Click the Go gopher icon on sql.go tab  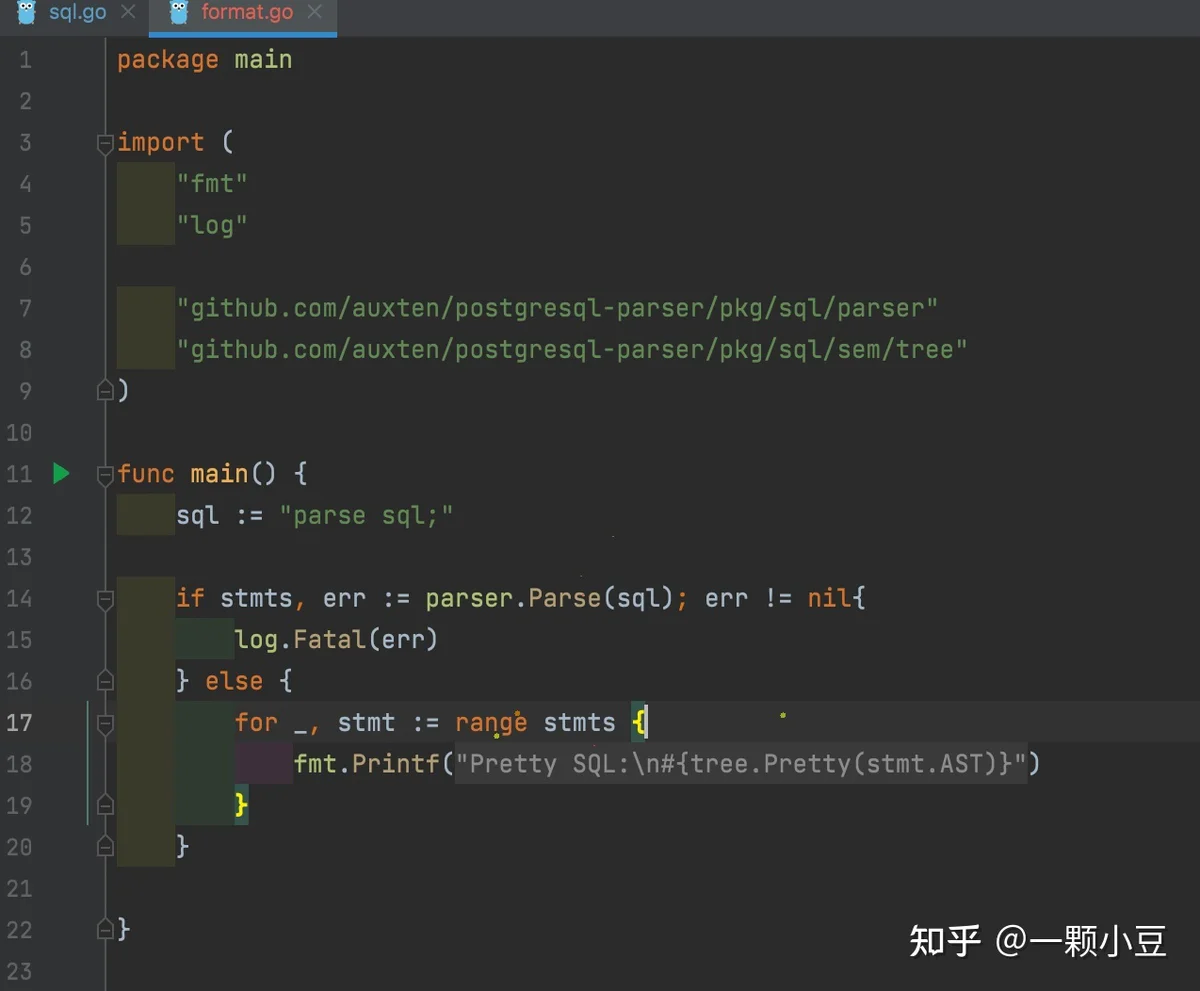point(27,13)
